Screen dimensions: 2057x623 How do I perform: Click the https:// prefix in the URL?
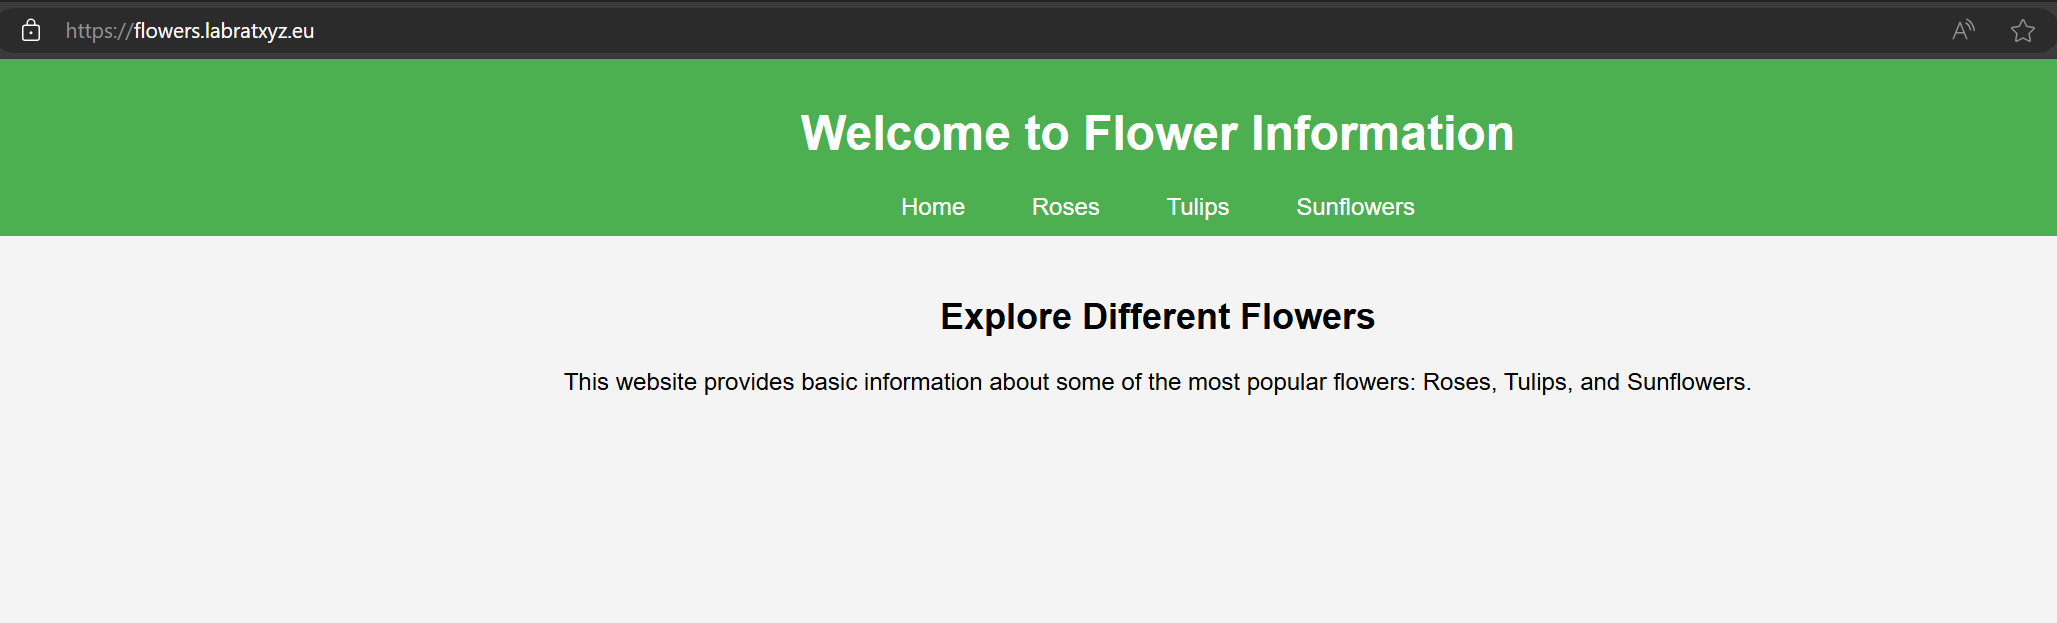tap(98, 31)
